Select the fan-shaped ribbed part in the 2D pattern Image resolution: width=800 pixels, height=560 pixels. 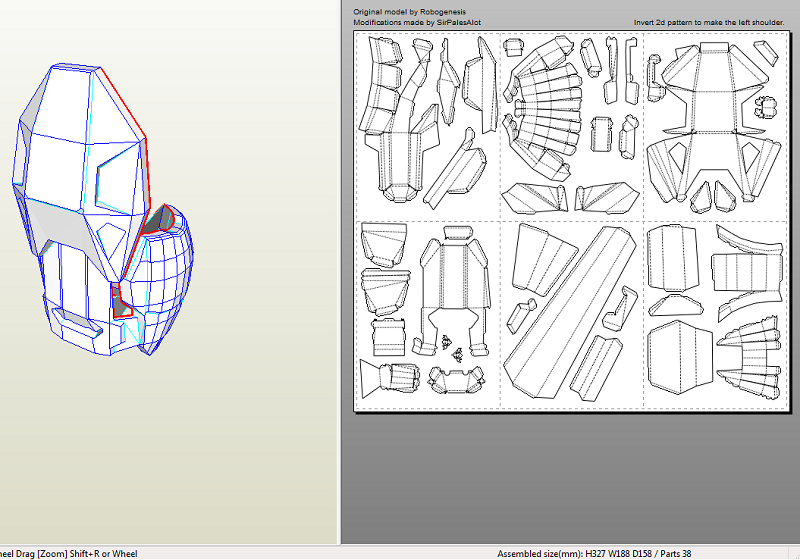tap(548, 110)
